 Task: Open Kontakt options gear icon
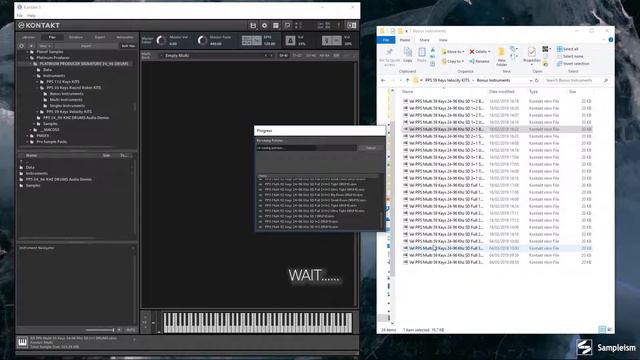pyautogui.click(x=264, y=25)
